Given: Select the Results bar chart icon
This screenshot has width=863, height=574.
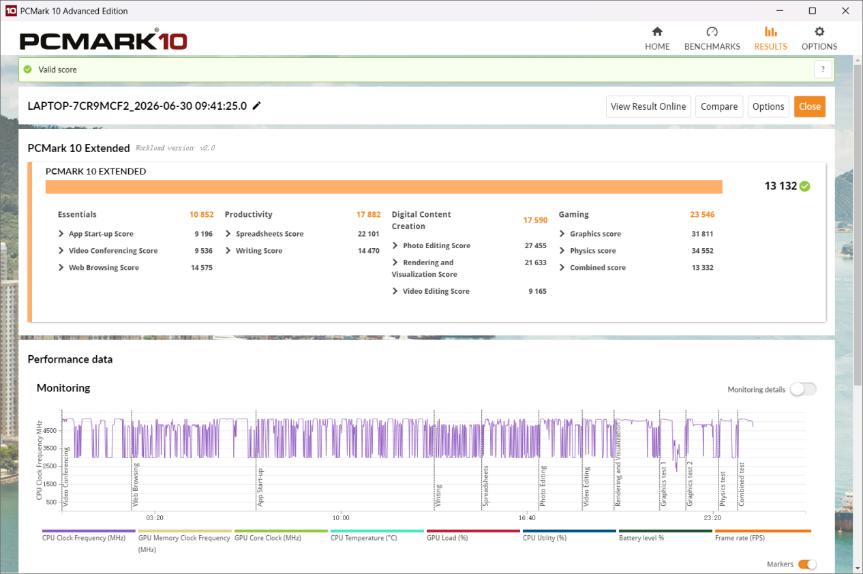Looking at the screenshot, I should tap(771, 31).
